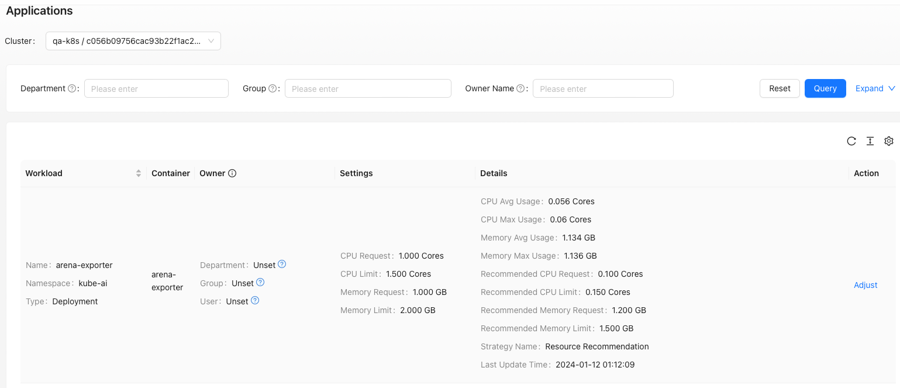Click info icon beside Owner column header
900x388 pixels.
click(x=232, y=173)
